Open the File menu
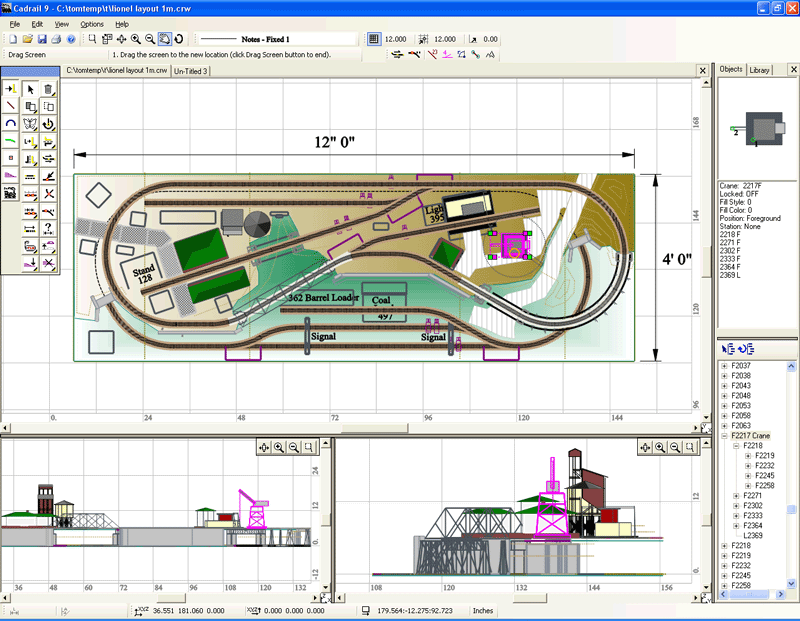800x621 pixels. click(15, 24)
